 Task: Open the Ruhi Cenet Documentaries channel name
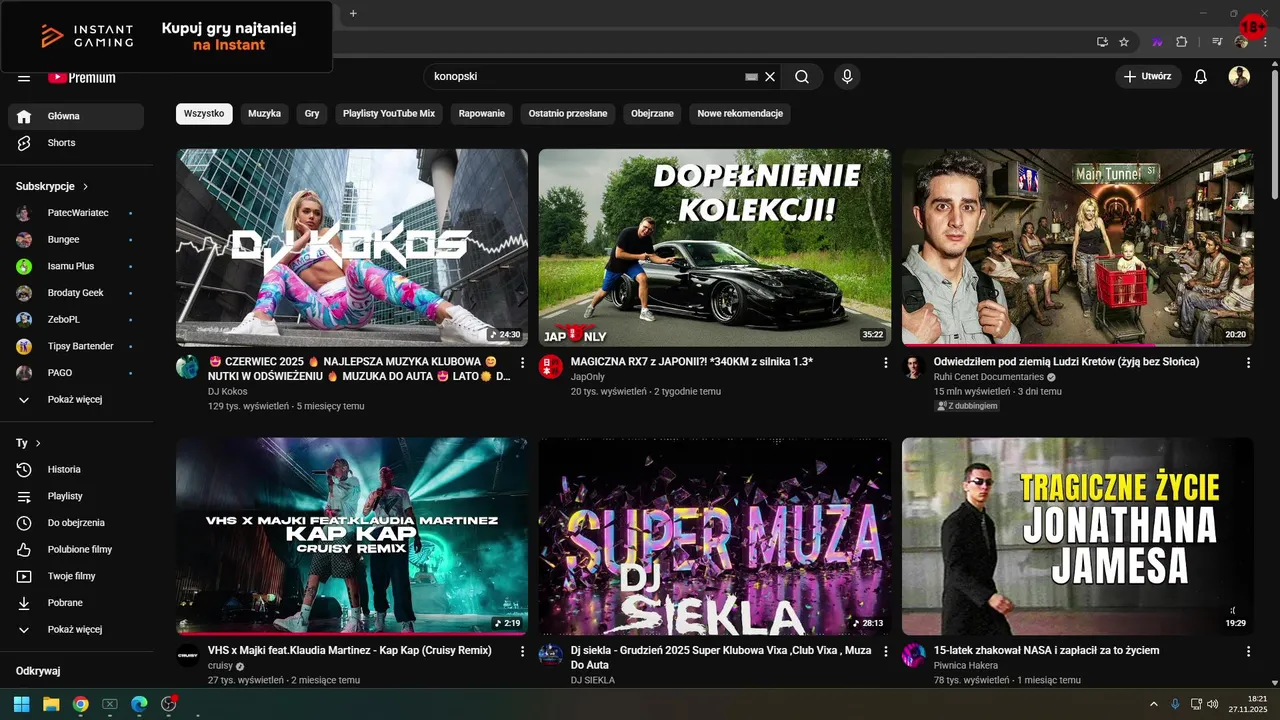tap(988, 377)
